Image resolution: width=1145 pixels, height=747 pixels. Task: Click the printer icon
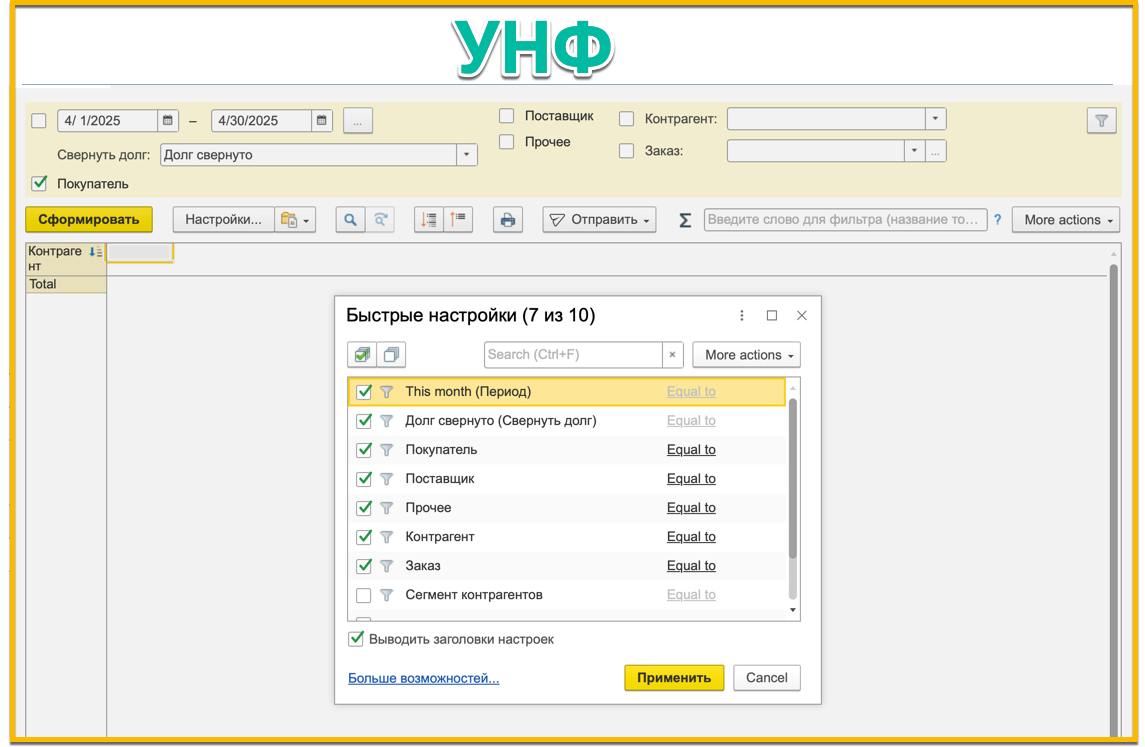point(508,220)
